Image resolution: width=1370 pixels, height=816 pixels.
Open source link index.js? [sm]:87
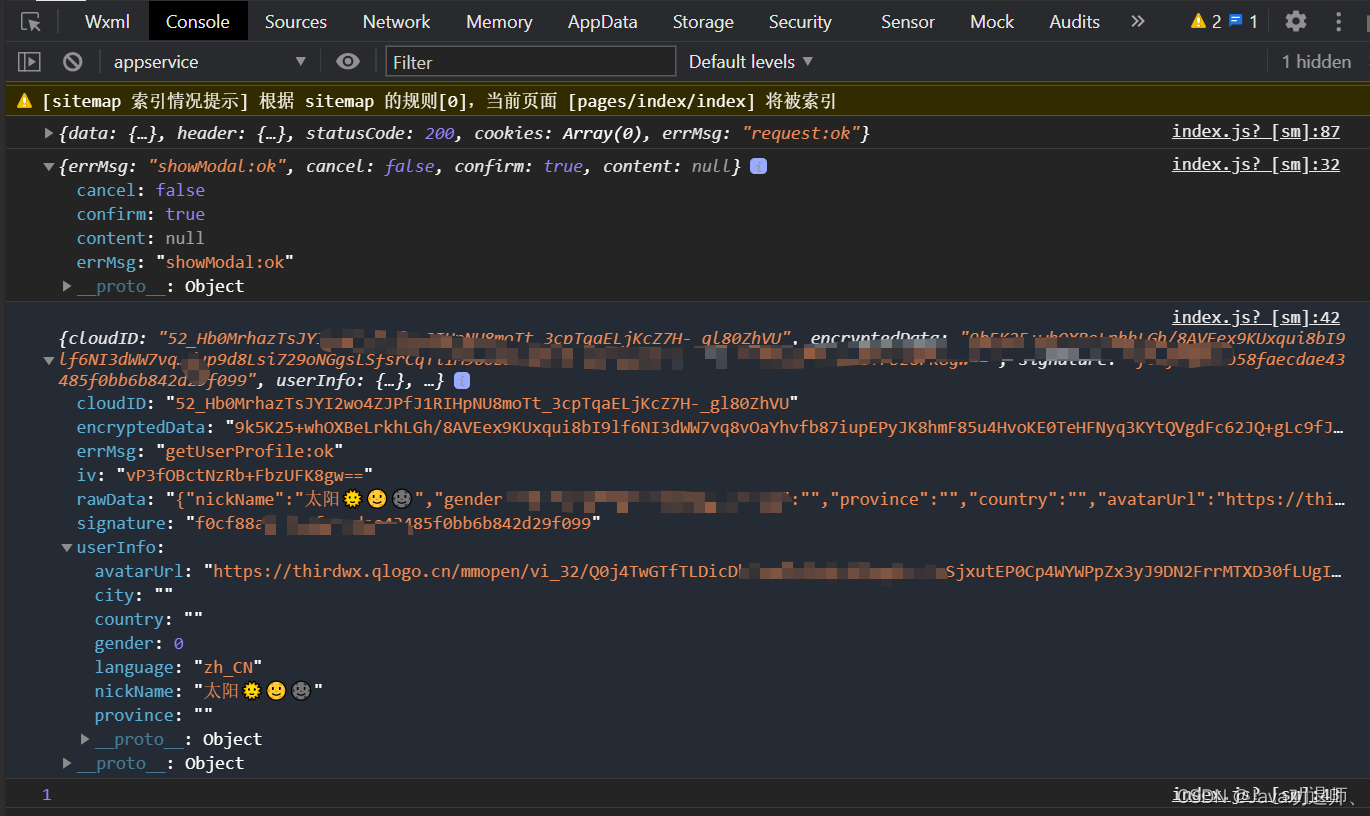click(x=1255, y=130)
